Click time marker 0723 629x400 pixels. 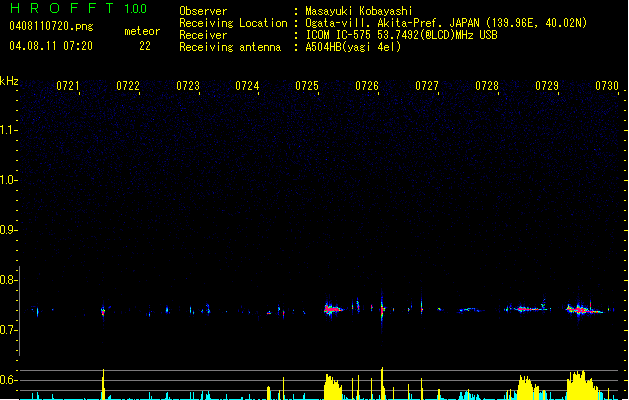[188, 85]
